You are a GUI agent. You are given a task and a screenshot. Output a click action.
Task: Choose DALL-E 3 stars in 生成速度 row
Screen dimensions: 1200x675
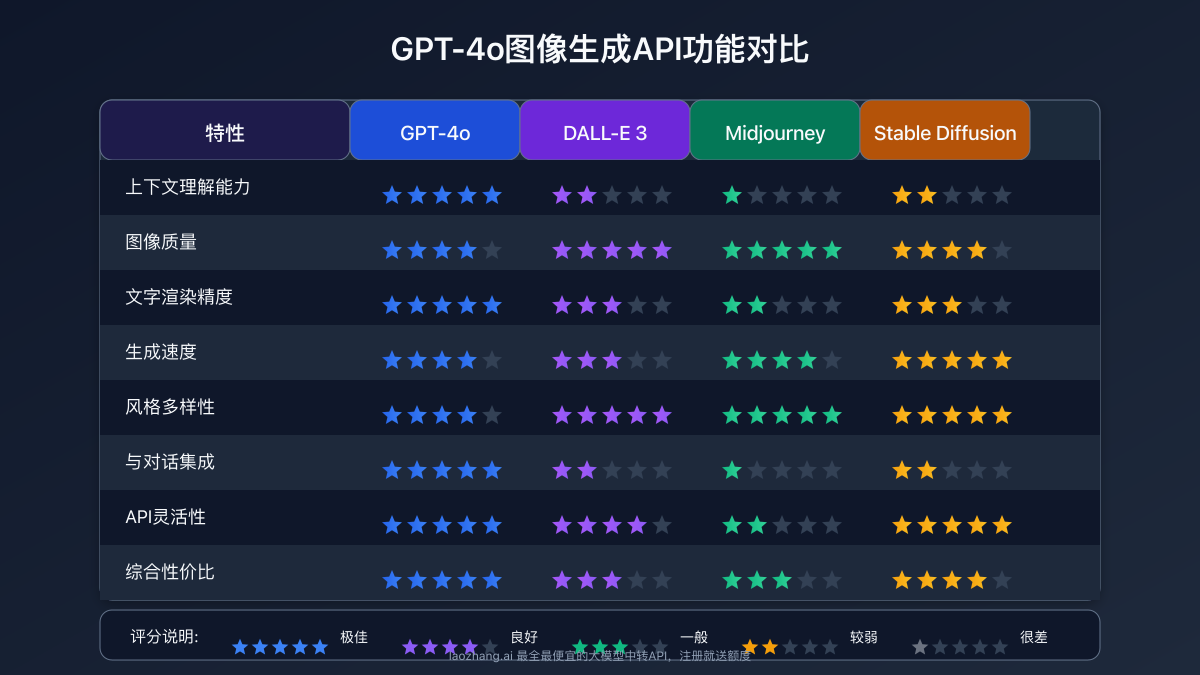tap(612, 360)
